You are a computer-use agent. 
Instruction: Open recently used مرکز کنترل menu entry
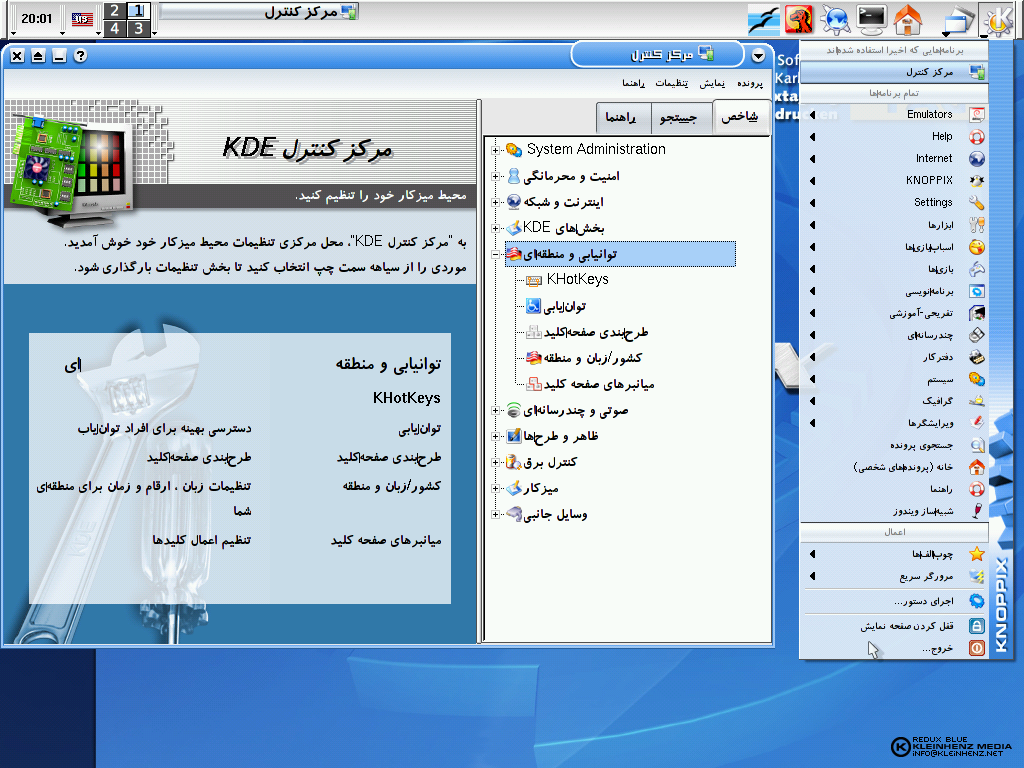(x=893, y=72)
